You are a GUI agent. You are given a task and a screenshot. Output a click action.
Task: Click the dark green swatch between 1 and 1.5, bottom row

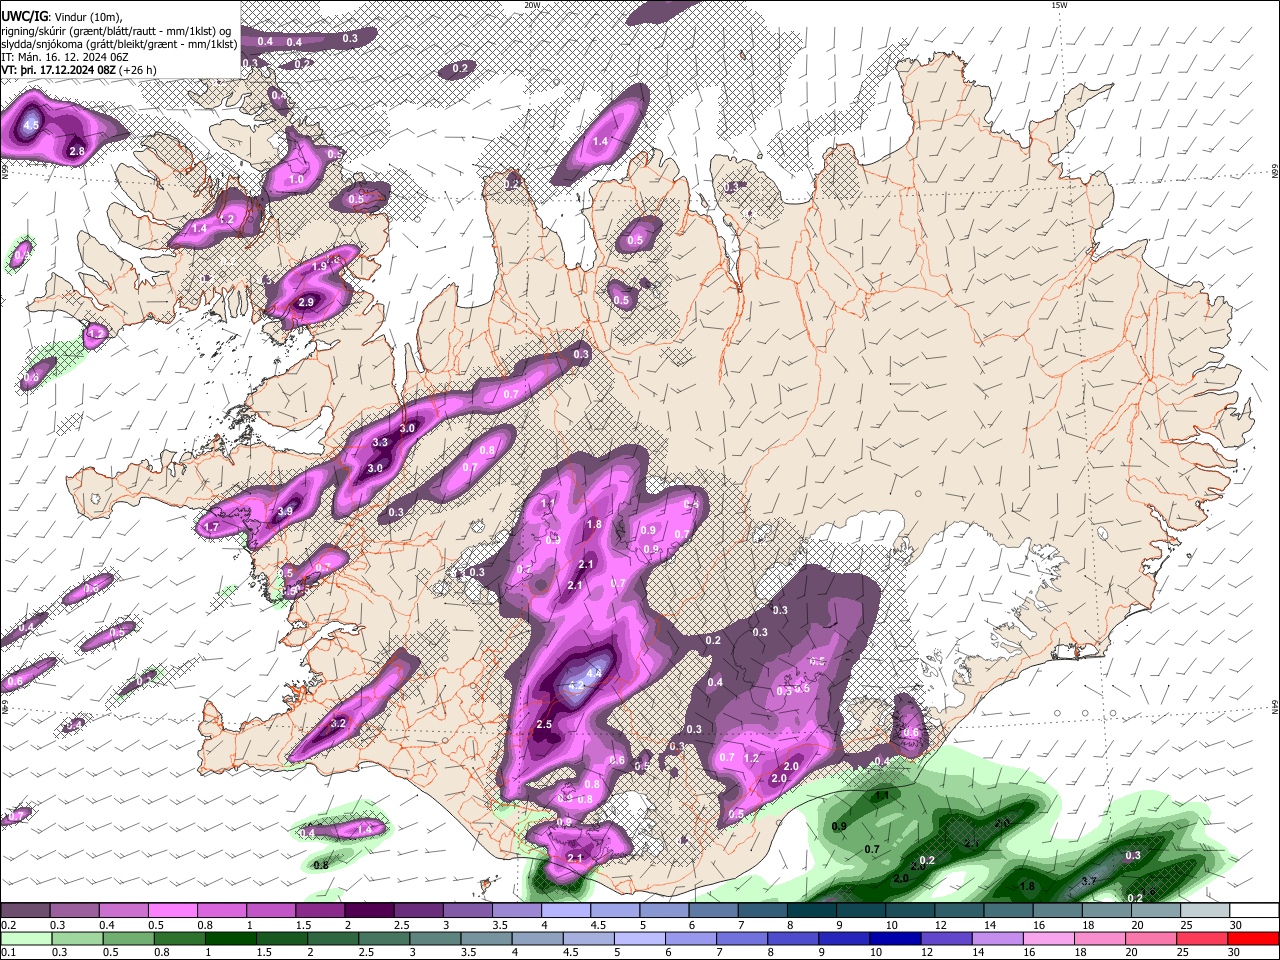click(230, 938)
